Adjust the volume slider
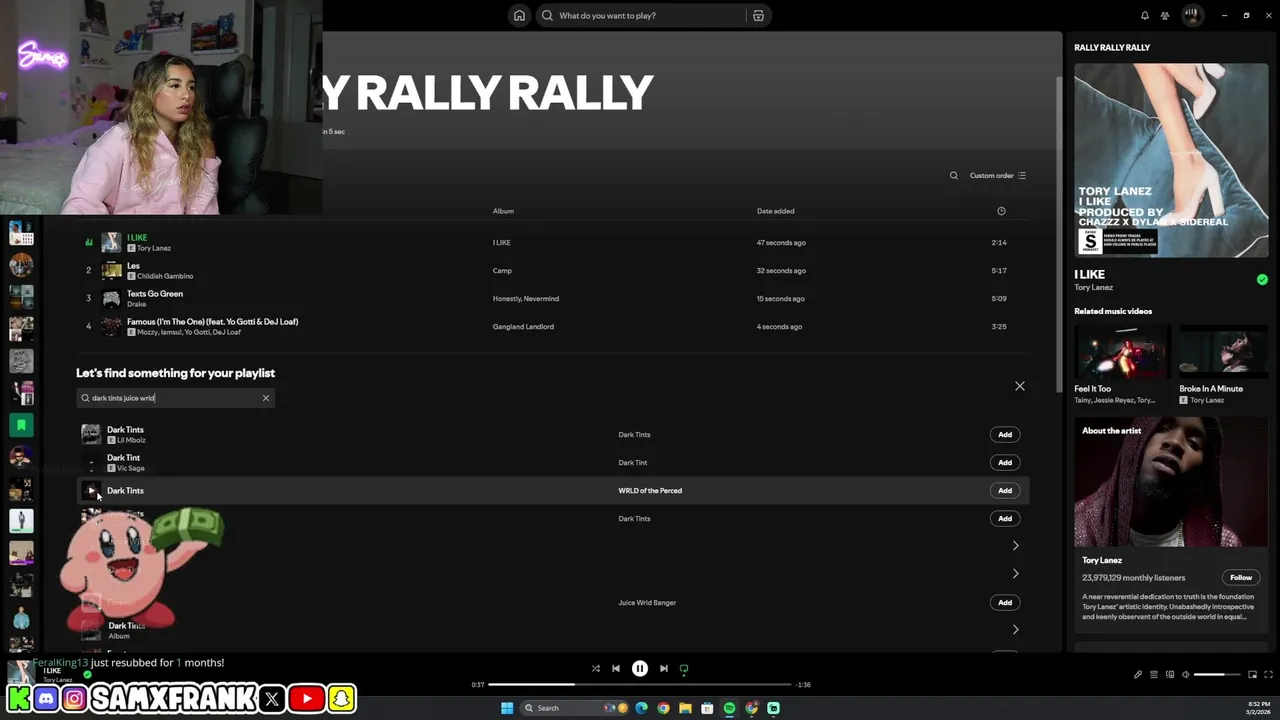 [1216, 674]
